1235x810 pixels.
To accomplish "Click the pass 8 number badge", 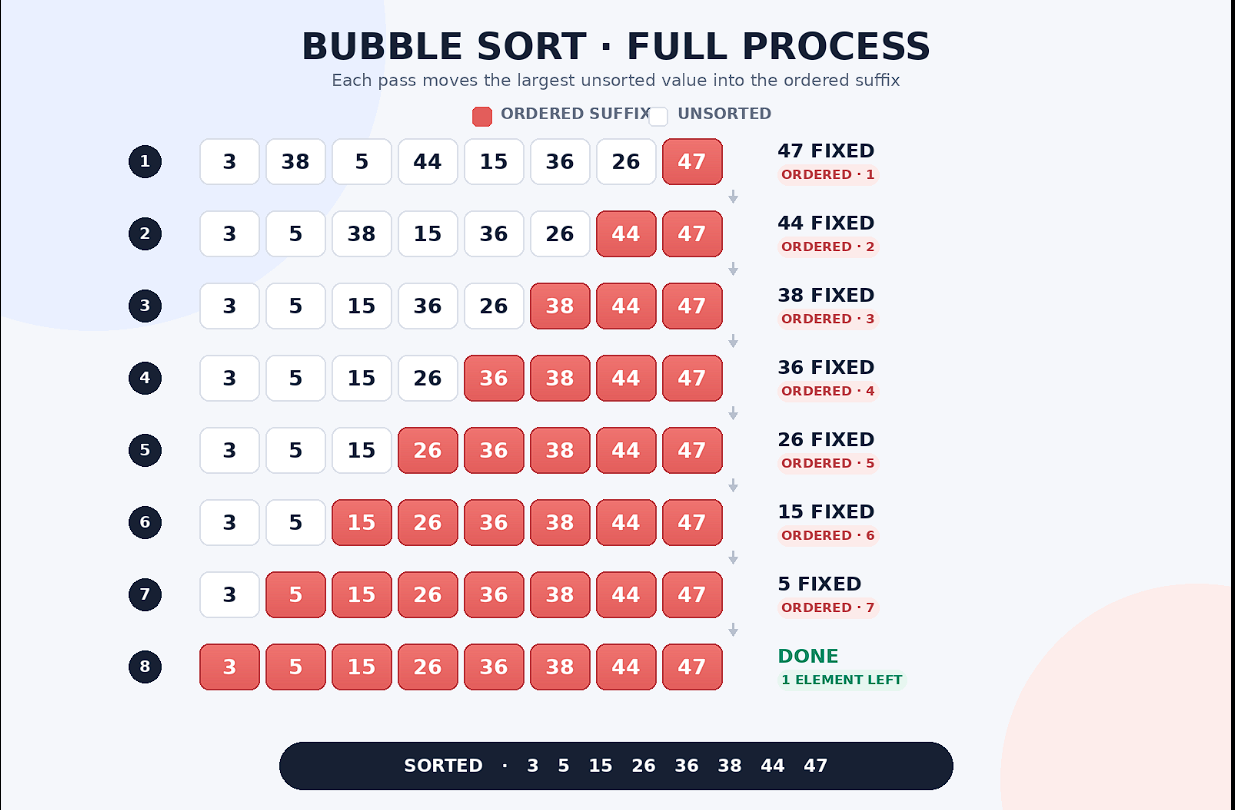I will pyautogui.click(x=145, y=666).
